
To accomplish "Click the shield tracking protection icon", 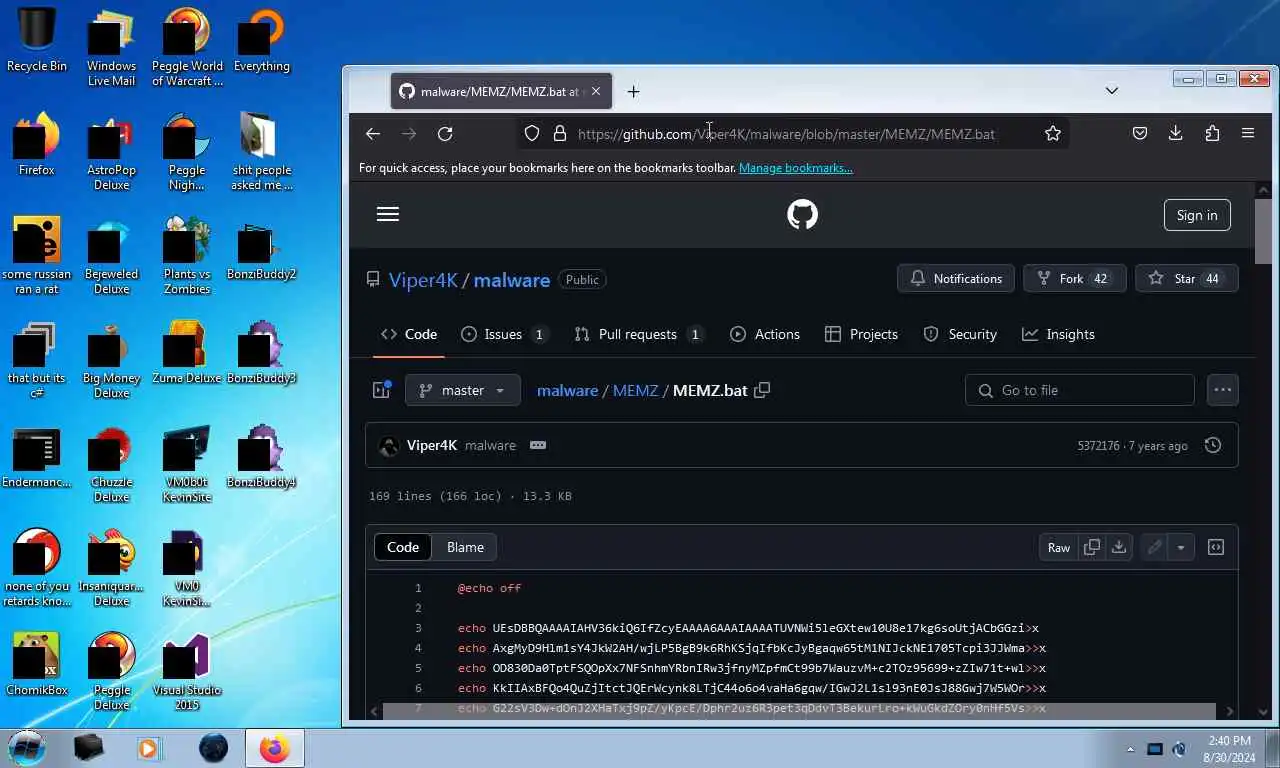I will [x=532, y=133].
